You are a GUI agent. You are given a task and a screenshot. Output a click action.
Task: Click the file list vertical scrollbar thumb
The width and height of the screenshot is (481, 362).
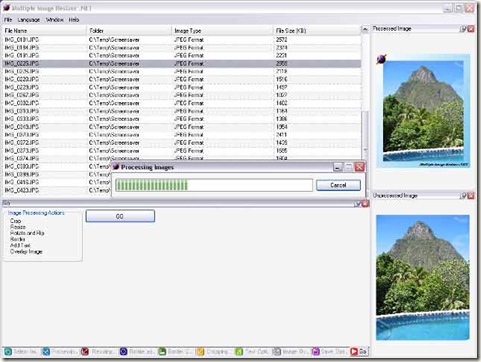tap(365, 130)
